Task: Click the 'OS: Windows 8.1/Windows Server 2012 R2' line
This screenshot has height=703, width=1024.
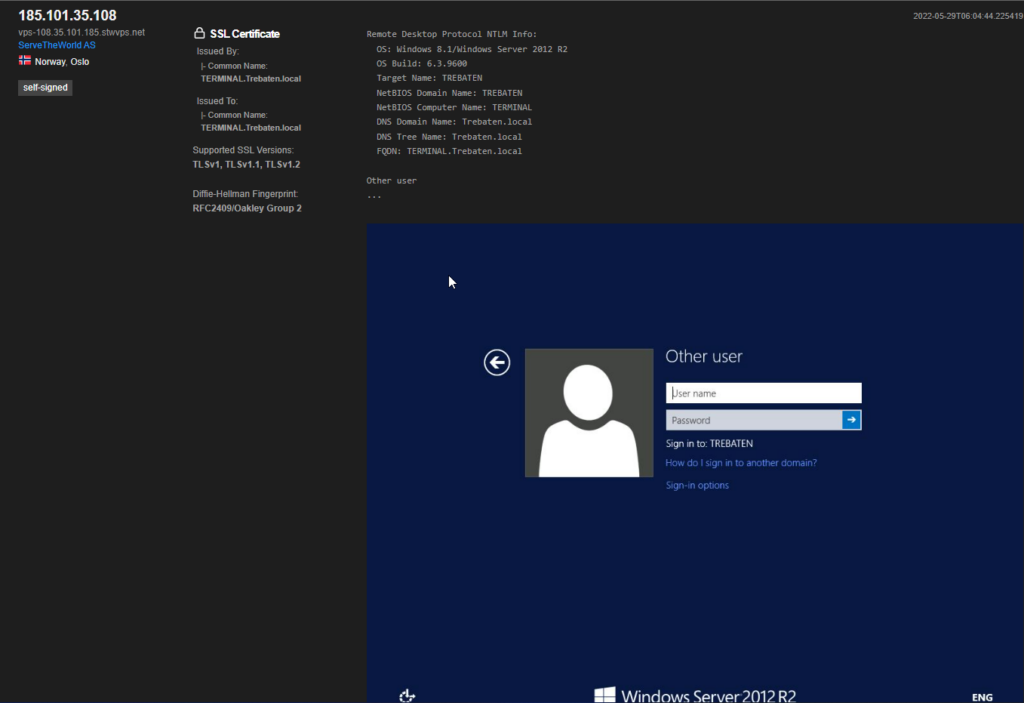Action: click(472, 49)
